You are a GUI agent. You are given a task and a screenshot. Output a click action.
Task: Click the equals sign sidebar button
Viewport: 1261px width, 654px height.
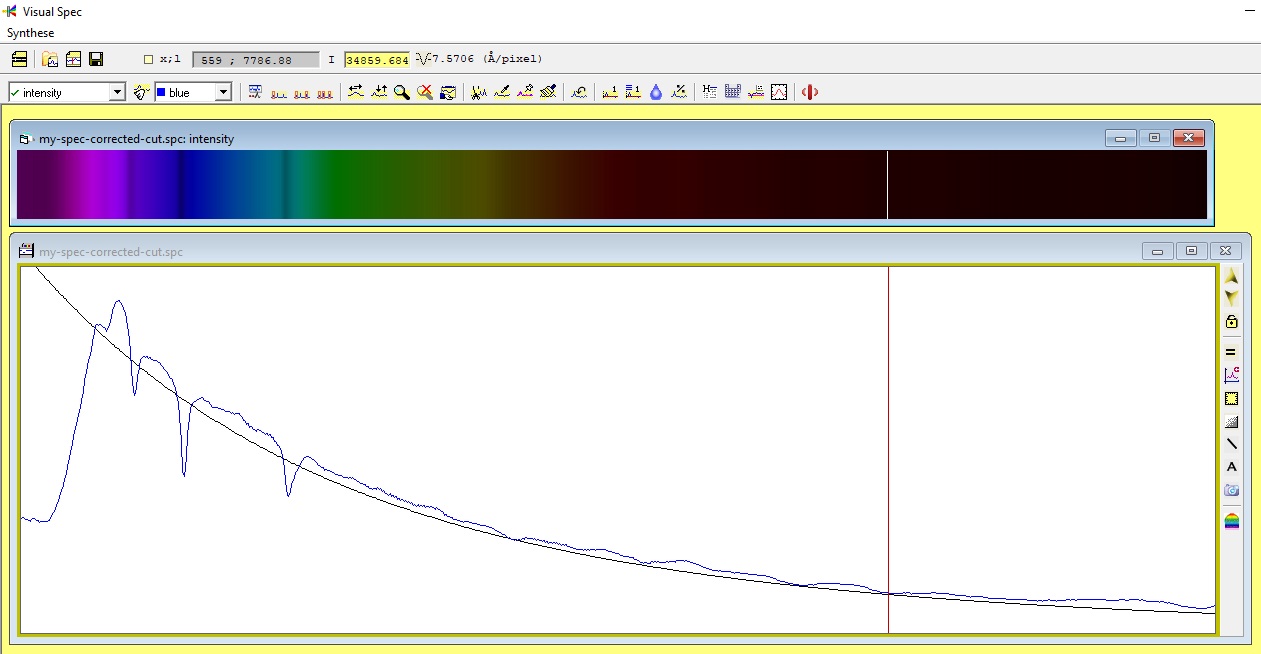click(1231, 352)
